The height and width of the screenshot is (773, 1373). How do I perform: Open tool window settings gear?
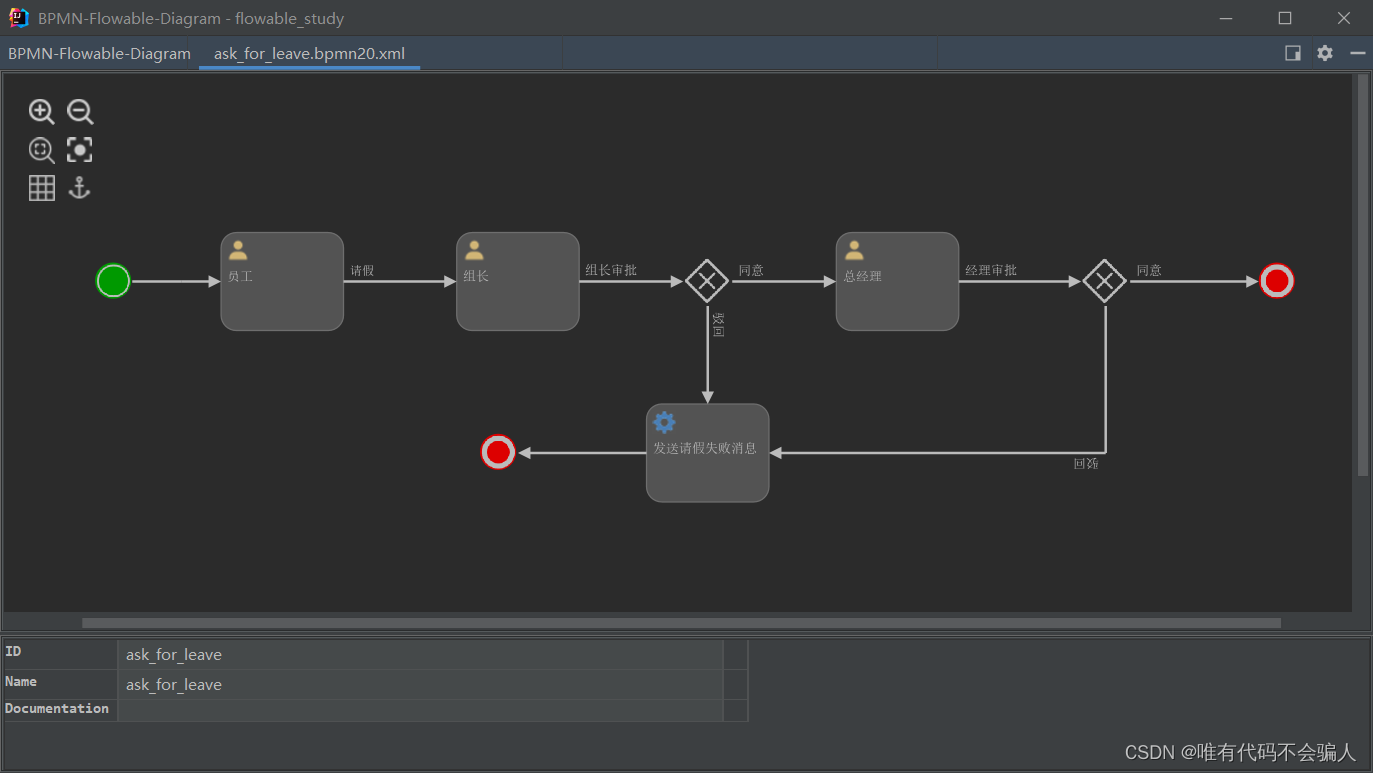click(1325, 53)
